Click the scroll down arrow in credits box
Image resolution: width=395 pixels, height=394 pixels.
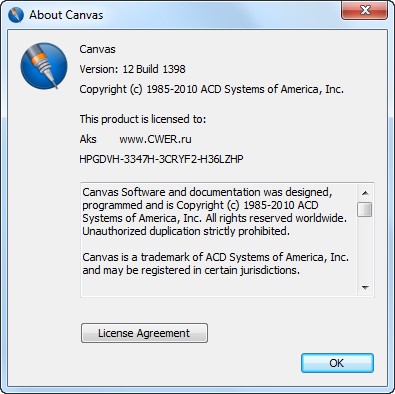tap(365, 287)
